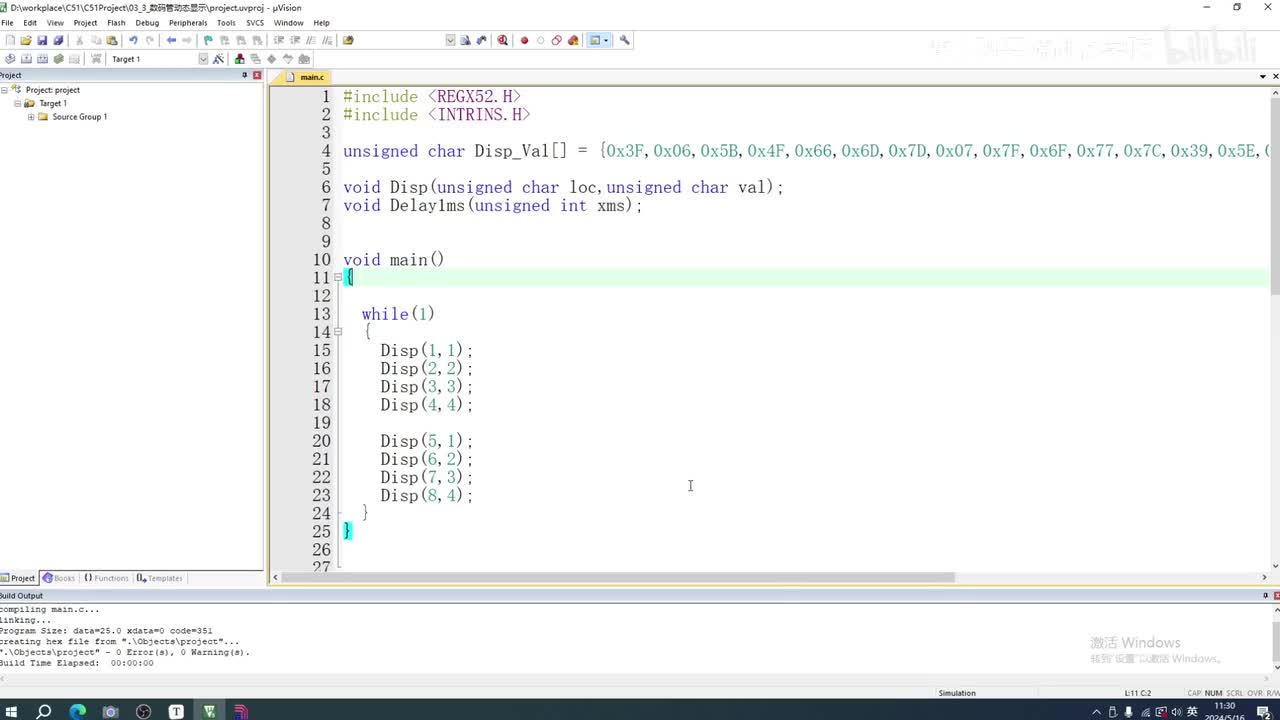Viewport: 1280px width, 720px height.
Task: Click the Navigate Backwards arrow
Action: click(x=171, y=41)
